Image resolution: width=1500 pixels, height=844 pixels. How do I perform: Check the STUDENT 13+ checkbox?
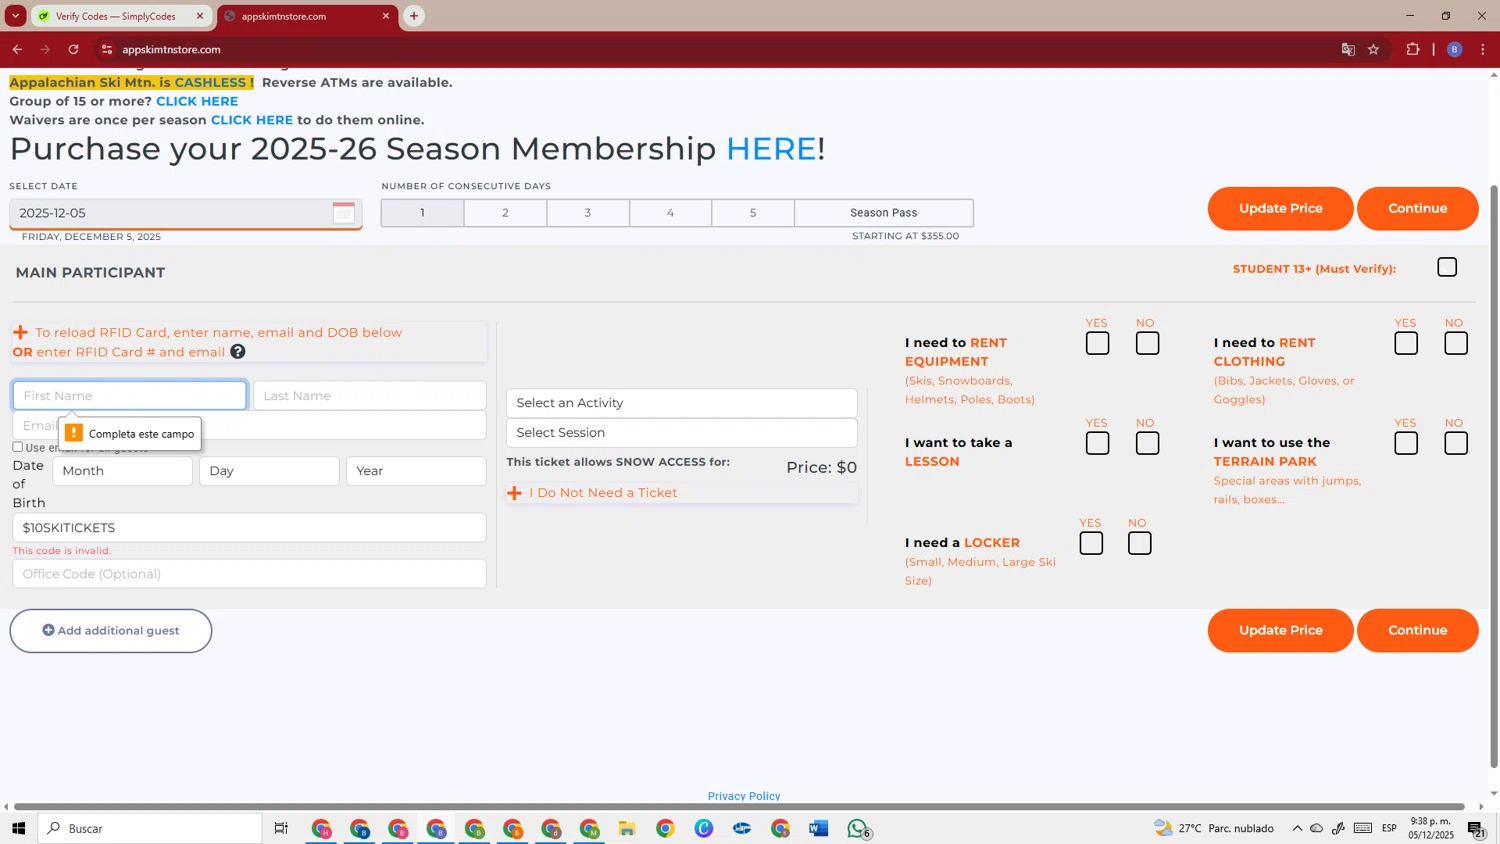tap(1447, 267)
